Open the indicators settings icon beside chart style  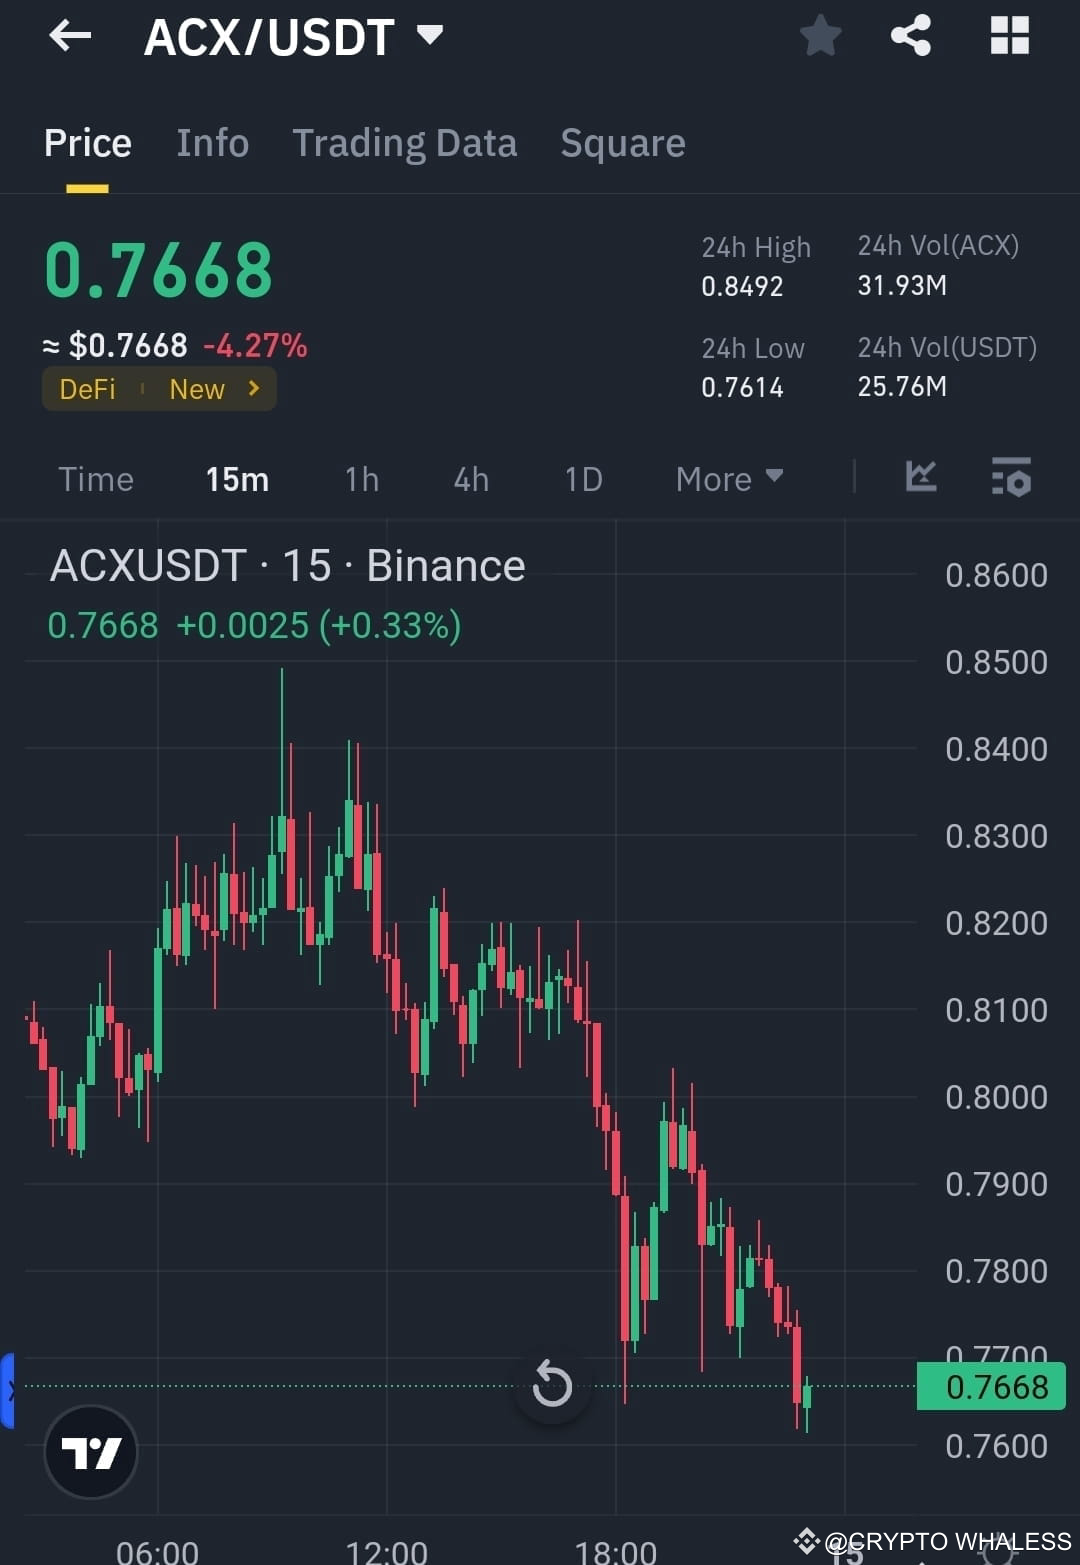(x=1012, y=478)
